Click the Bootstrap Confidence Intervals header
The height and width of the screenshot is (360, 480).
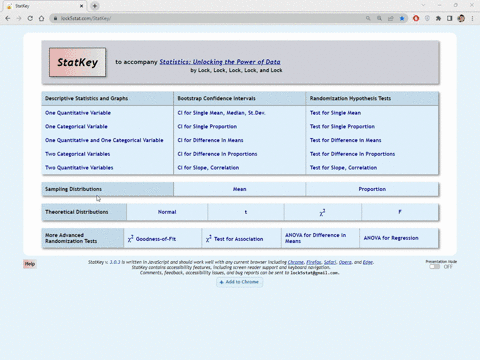pos(216,98)
